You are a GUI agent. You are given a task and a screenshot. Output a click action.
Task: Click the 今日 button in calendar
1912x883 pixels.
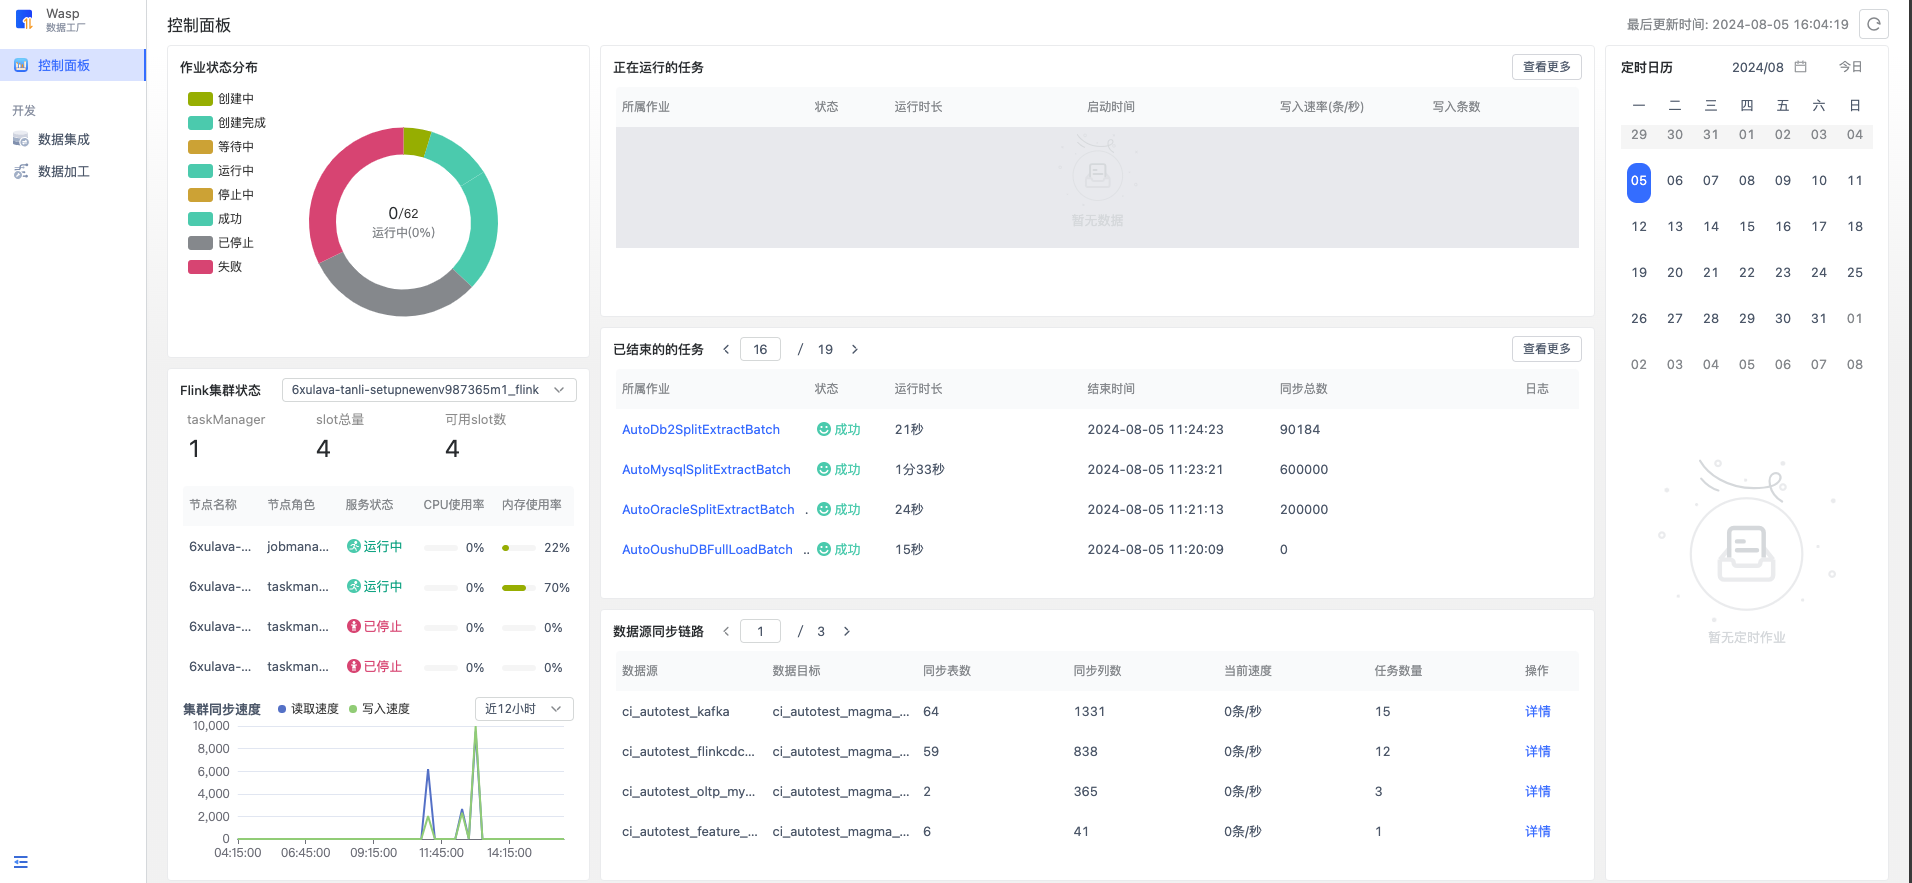click(1851, 67)
